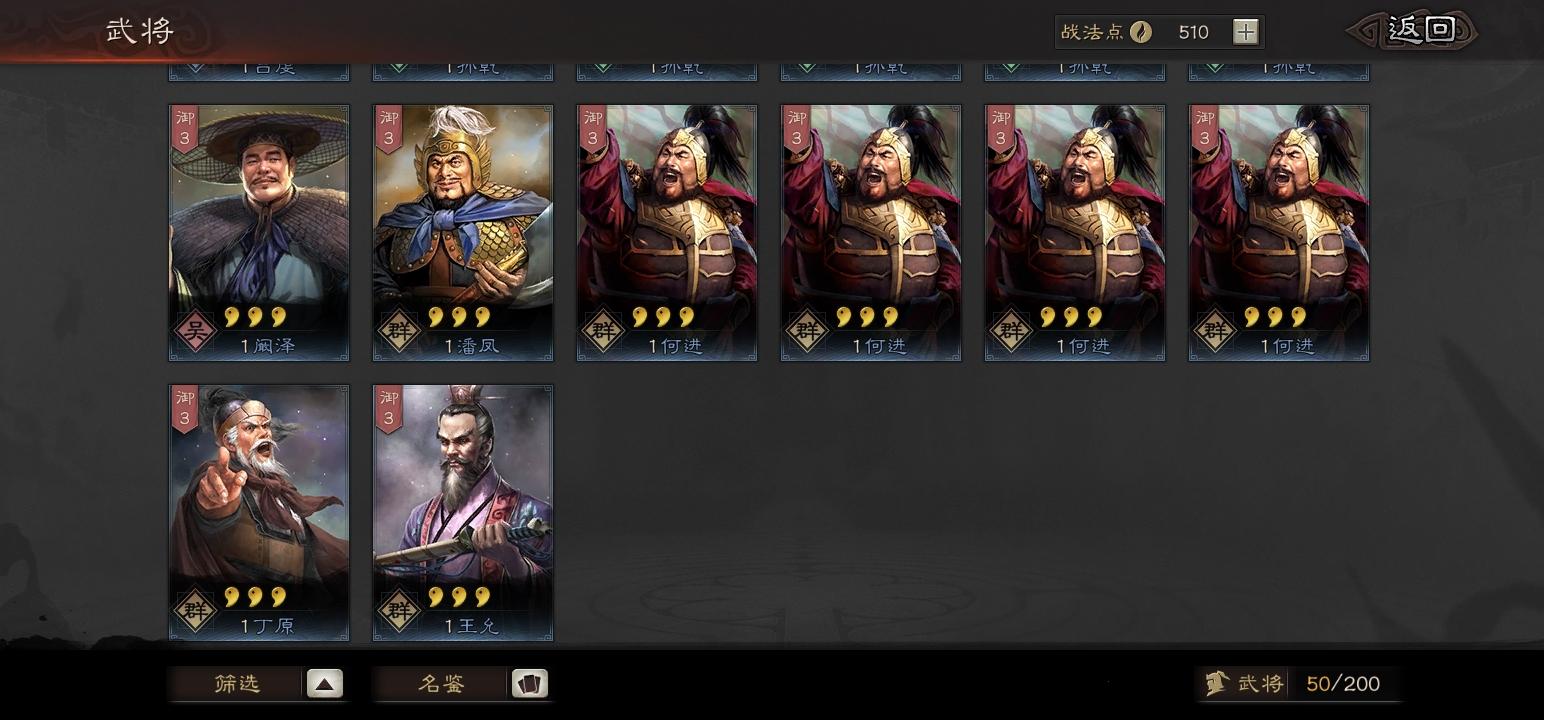
Task: Open the 名鉴 button label
Action: click(x=442, y=684)
